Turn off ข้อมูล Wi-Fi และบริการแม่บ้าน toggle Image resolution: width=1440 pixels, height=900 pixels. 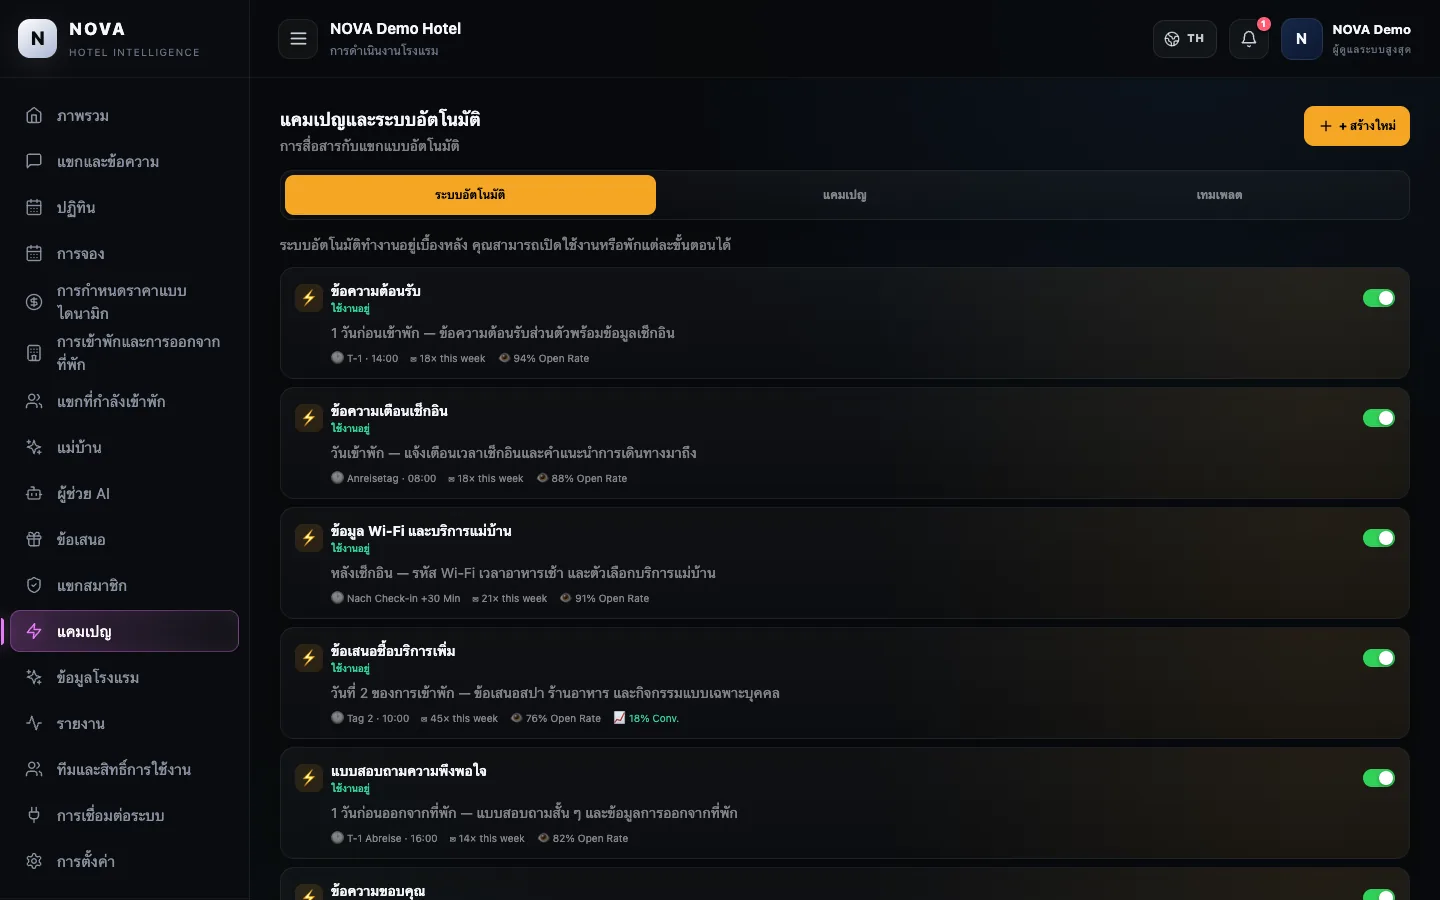click(1379, 538)
